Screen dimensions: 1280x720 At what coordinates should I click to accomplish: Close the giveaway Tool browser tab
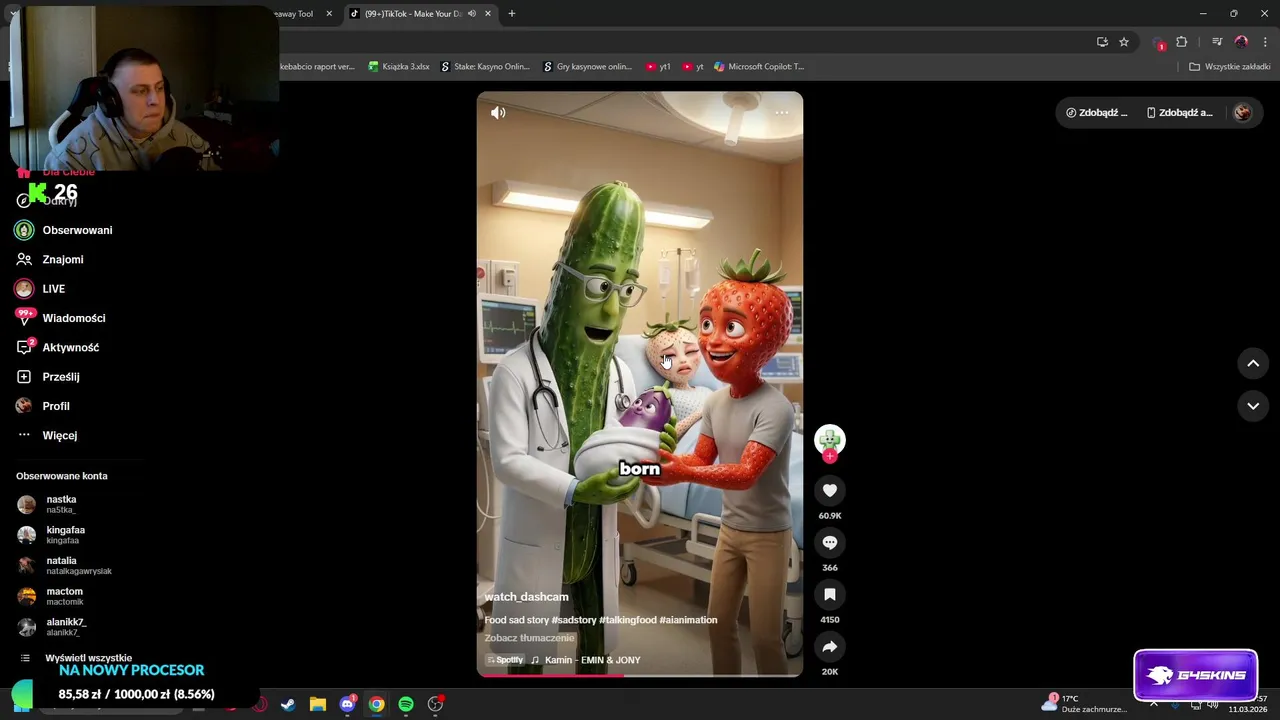pos(329,14)
